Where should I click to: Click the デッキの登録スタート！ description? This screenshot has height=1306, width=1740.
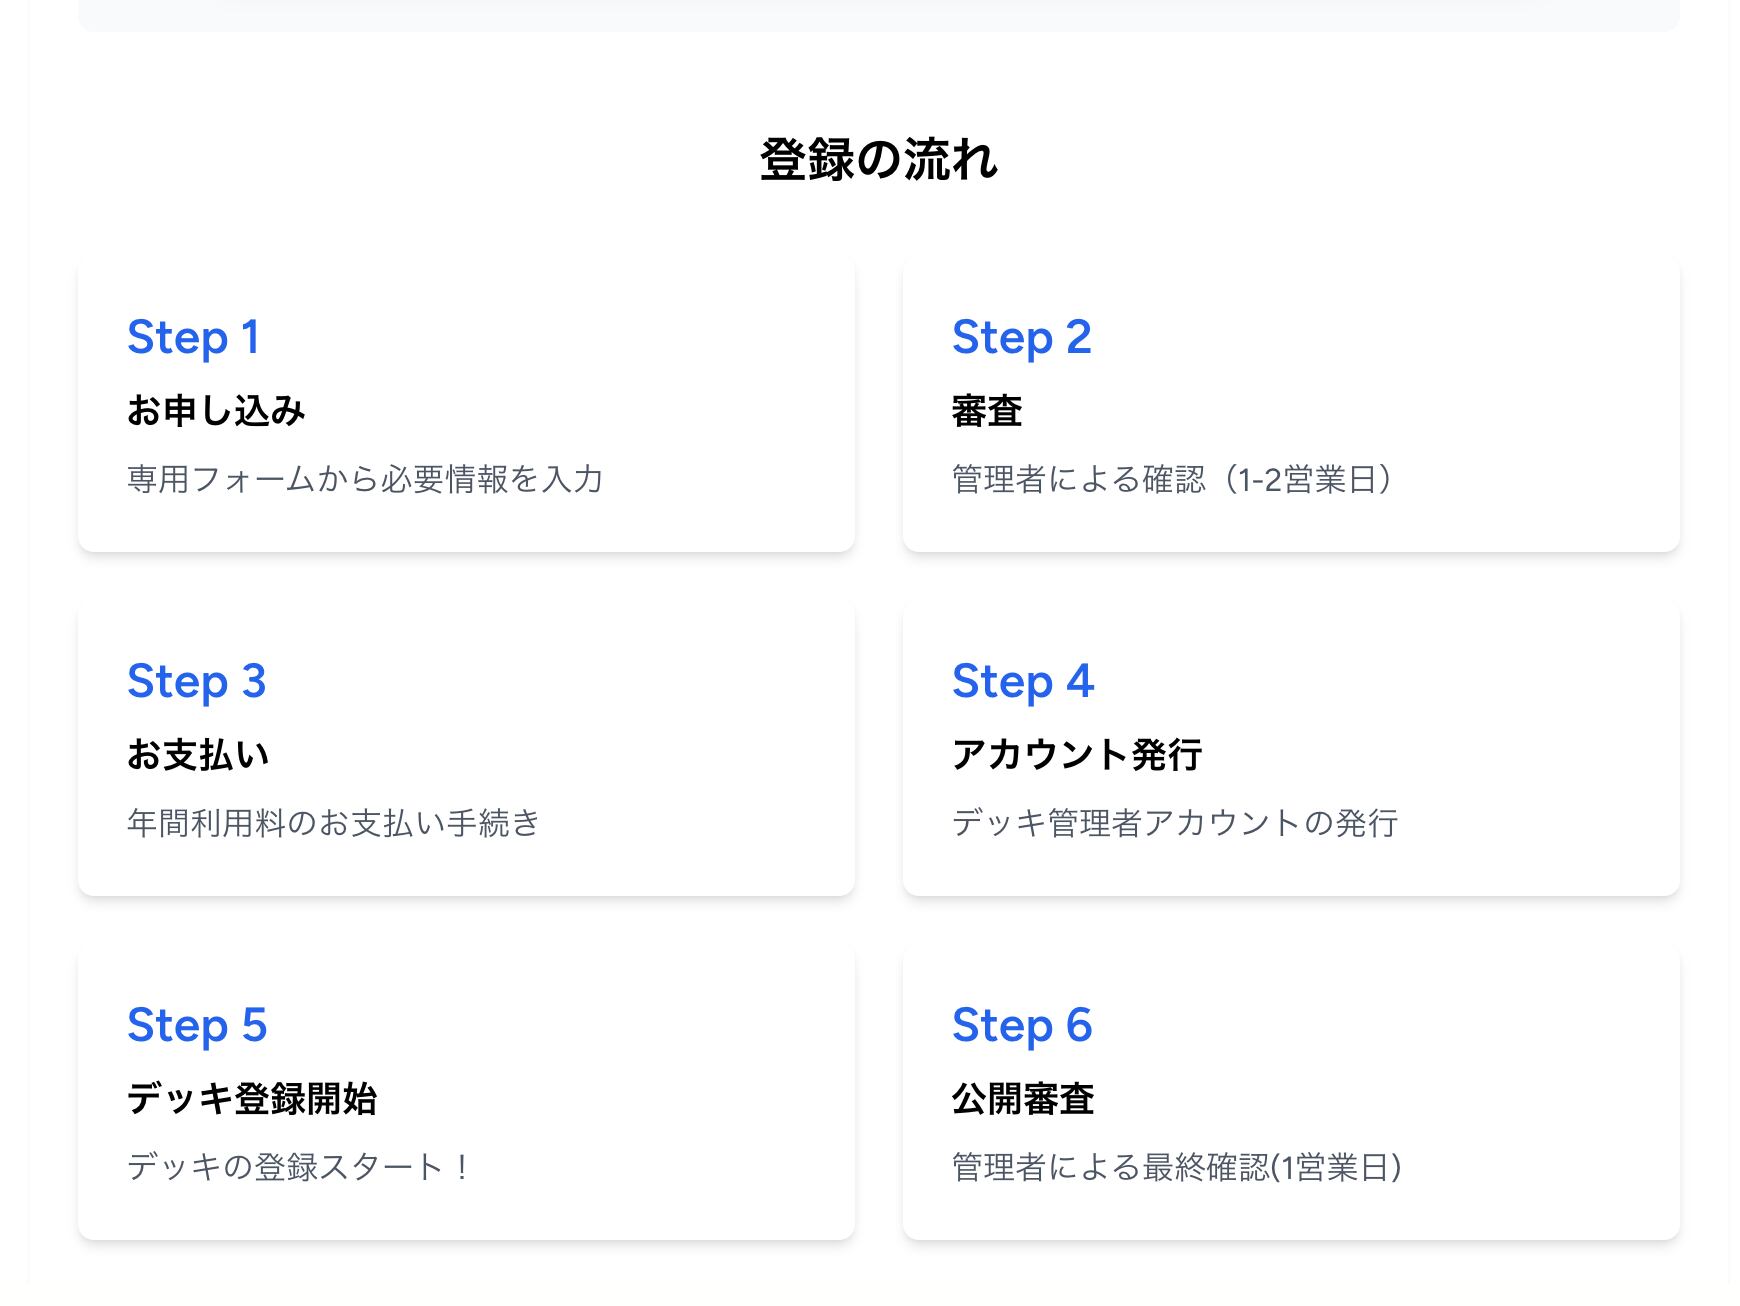299,1167
